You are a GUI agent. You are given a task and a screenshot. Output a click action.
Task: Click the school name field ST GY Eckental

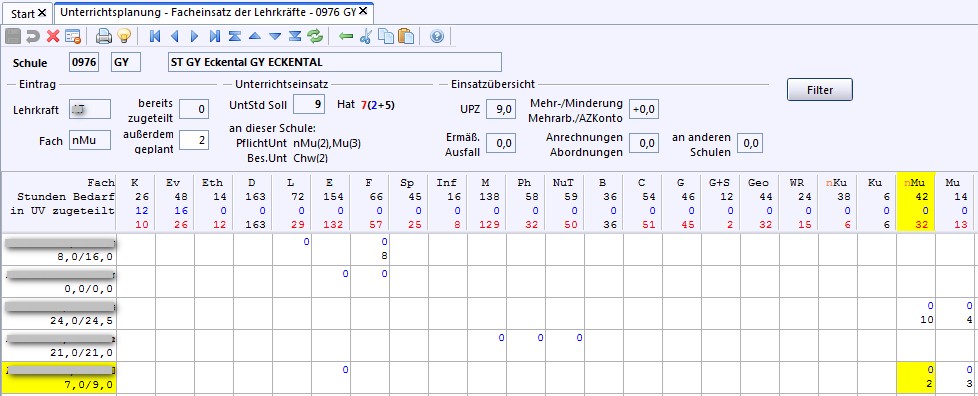tap(334, 62)
